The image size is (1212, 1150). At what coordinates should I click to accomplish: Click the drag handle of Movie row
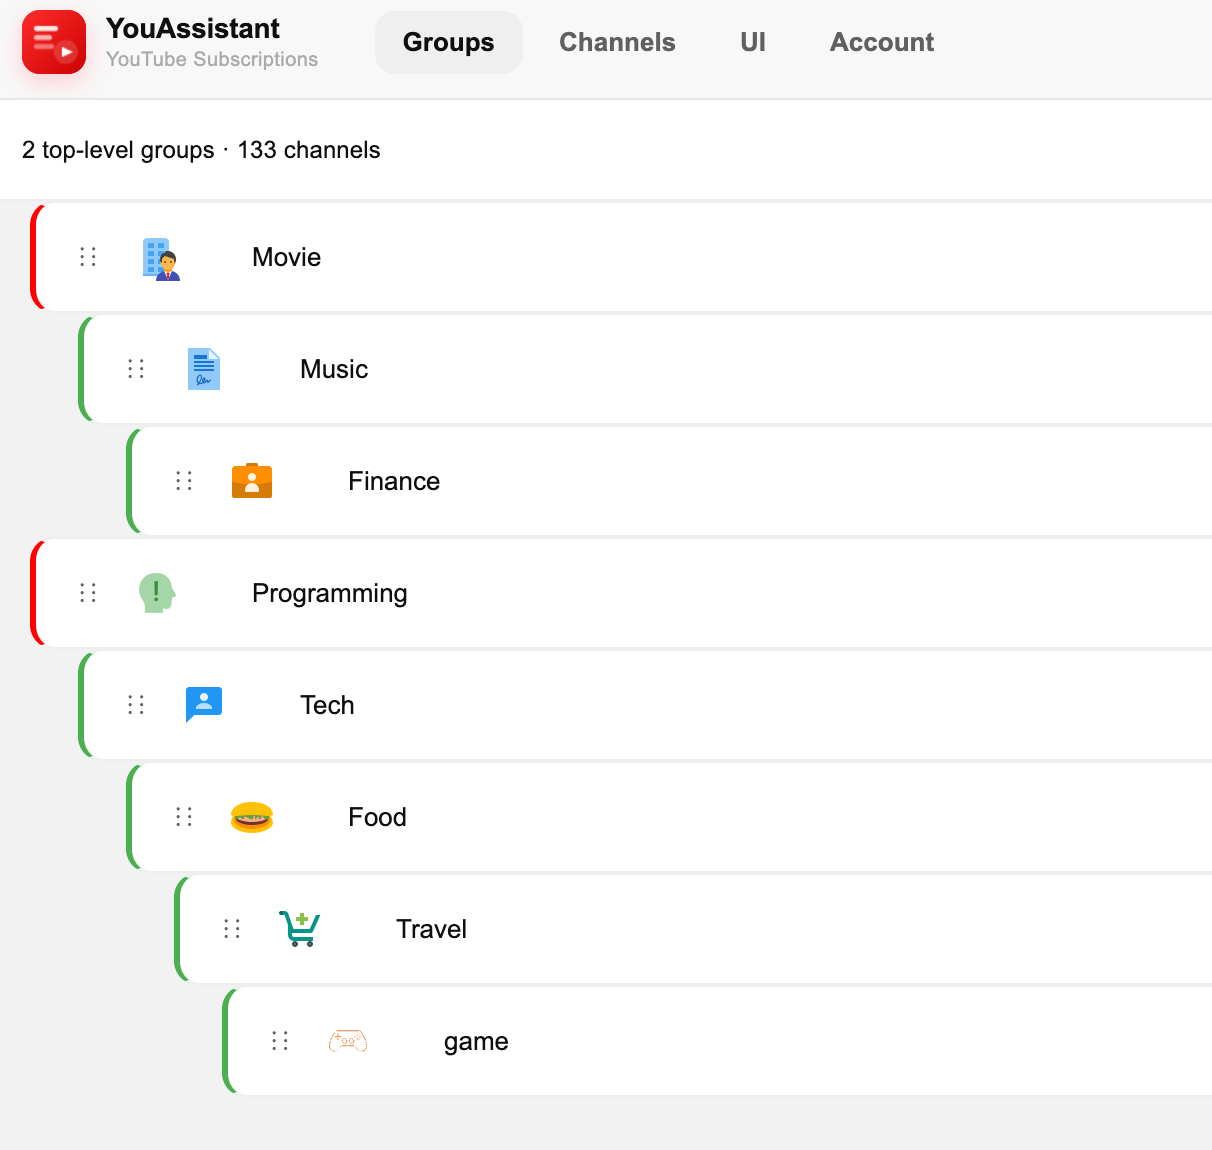[88, 257]
